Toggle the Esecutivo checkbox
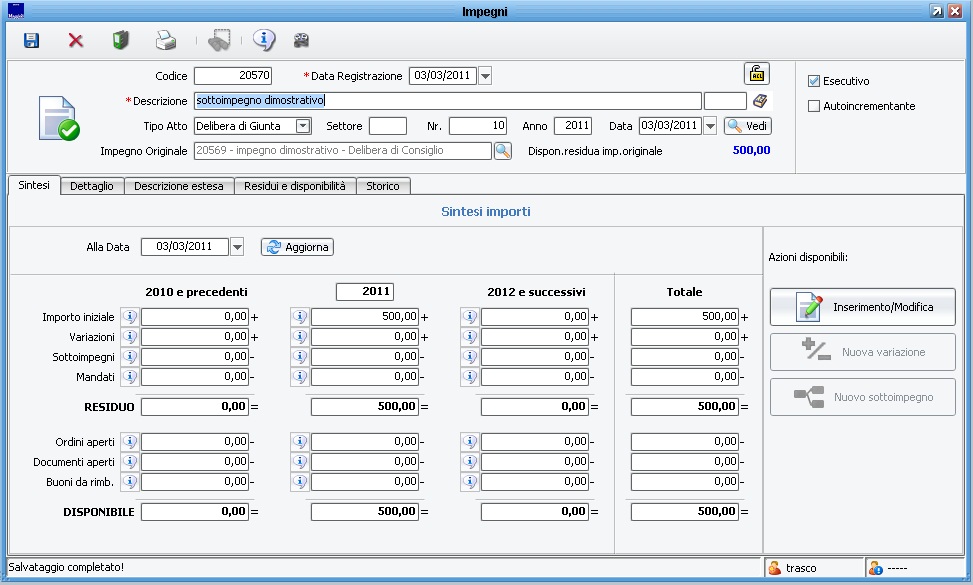The width and height of the screenshot is (973, 585). [814, 81]
